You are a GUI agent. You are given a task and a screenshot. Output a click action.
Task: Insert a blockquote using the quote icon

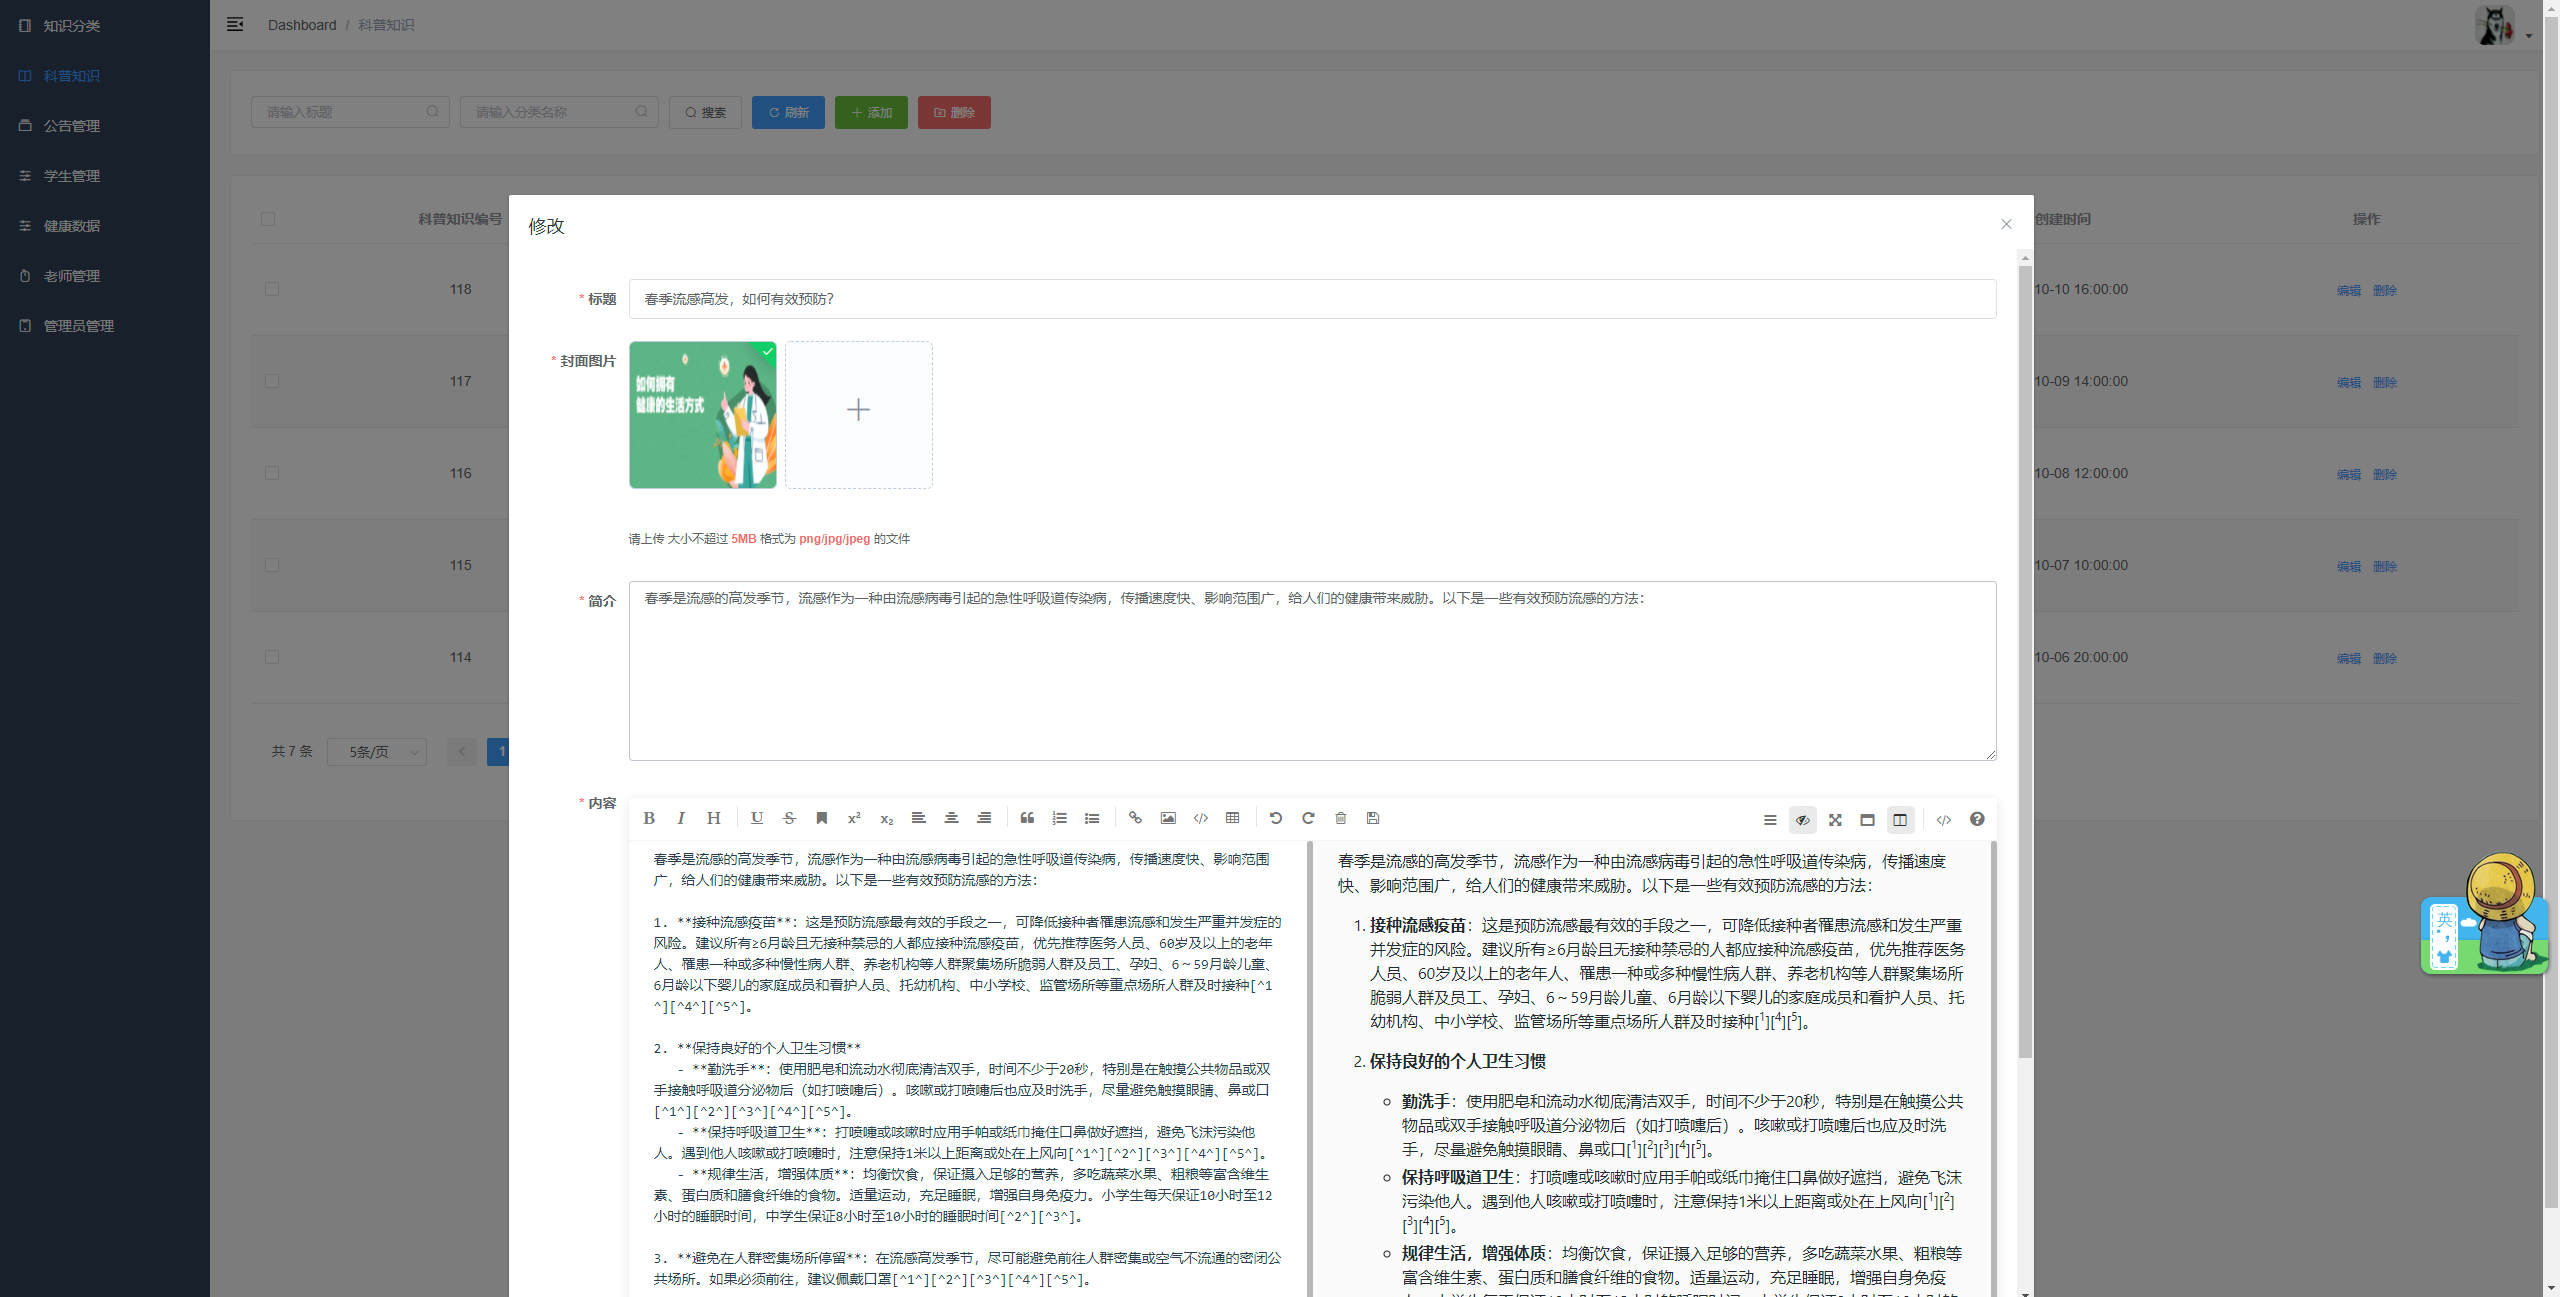coord(1027,818)
